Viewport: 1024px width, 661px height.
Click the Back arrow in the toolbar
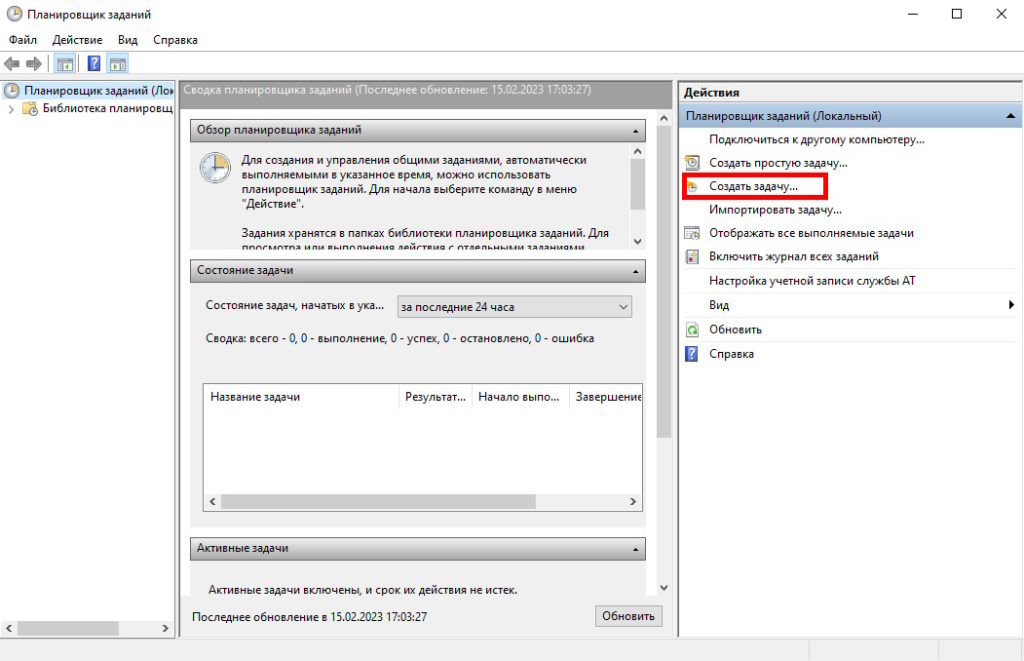pos(12,64)
